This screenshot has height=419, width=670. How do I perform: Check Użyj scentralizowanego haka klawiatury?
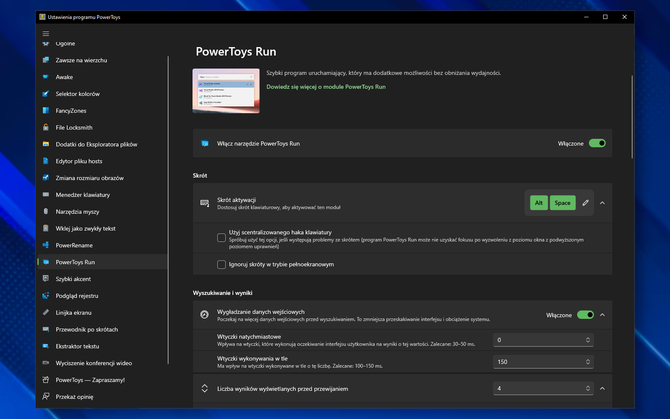[221, 237]
